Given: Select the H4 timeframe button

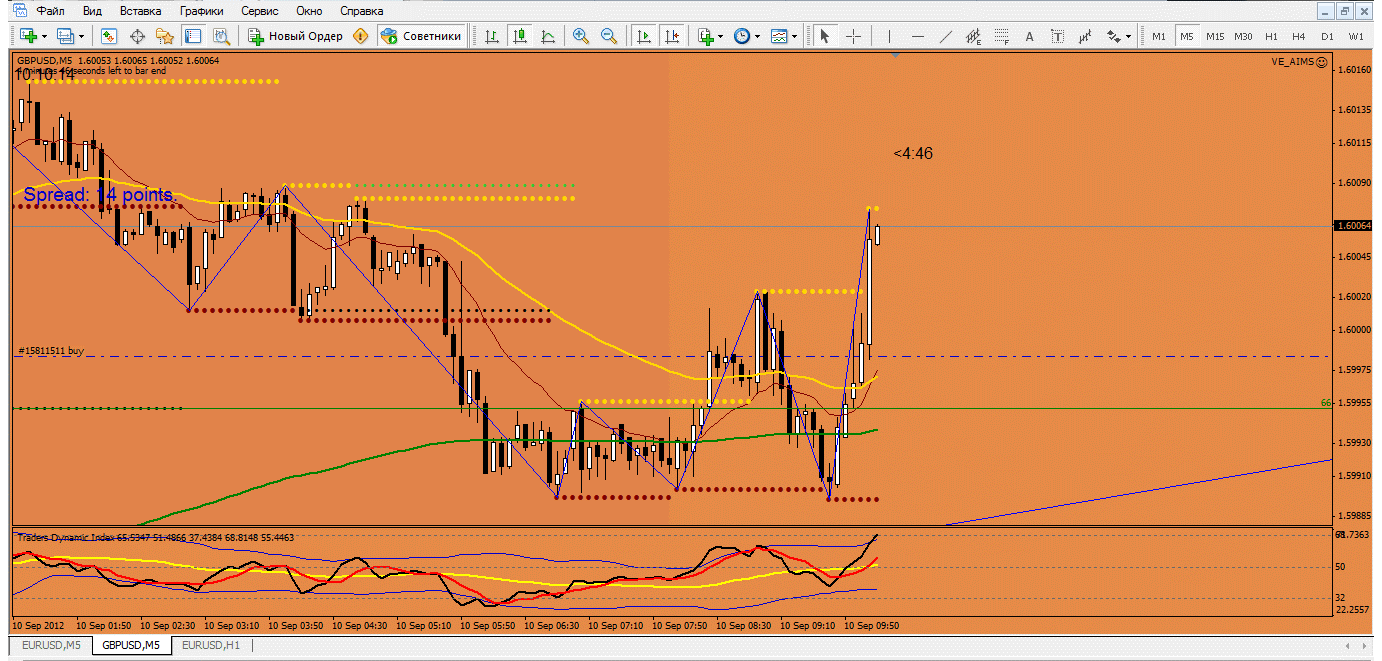Looking at the screenshot, I should (1299, 36).
